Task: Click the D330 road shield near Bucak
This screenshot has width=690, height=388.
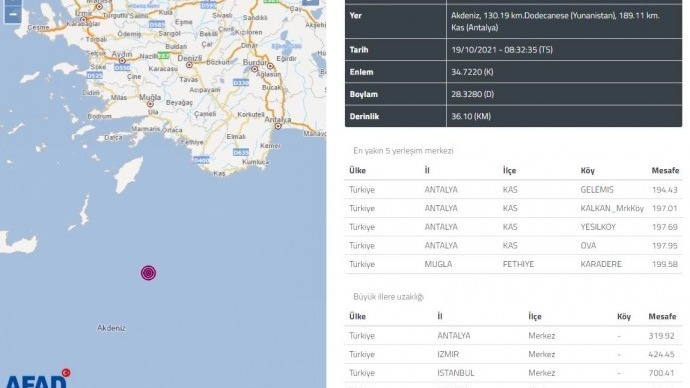Action: click(241, 82)
